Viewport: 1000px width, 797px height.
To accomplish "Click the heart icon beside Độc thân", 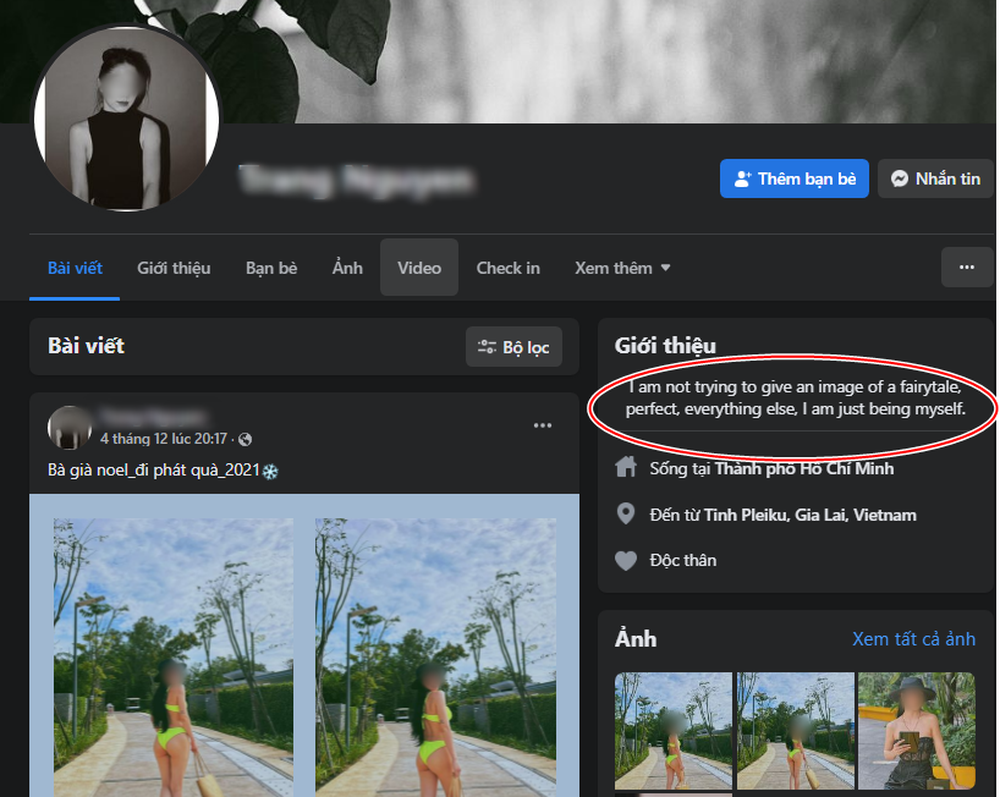I will pyautogui.click(x=626, y=561).
